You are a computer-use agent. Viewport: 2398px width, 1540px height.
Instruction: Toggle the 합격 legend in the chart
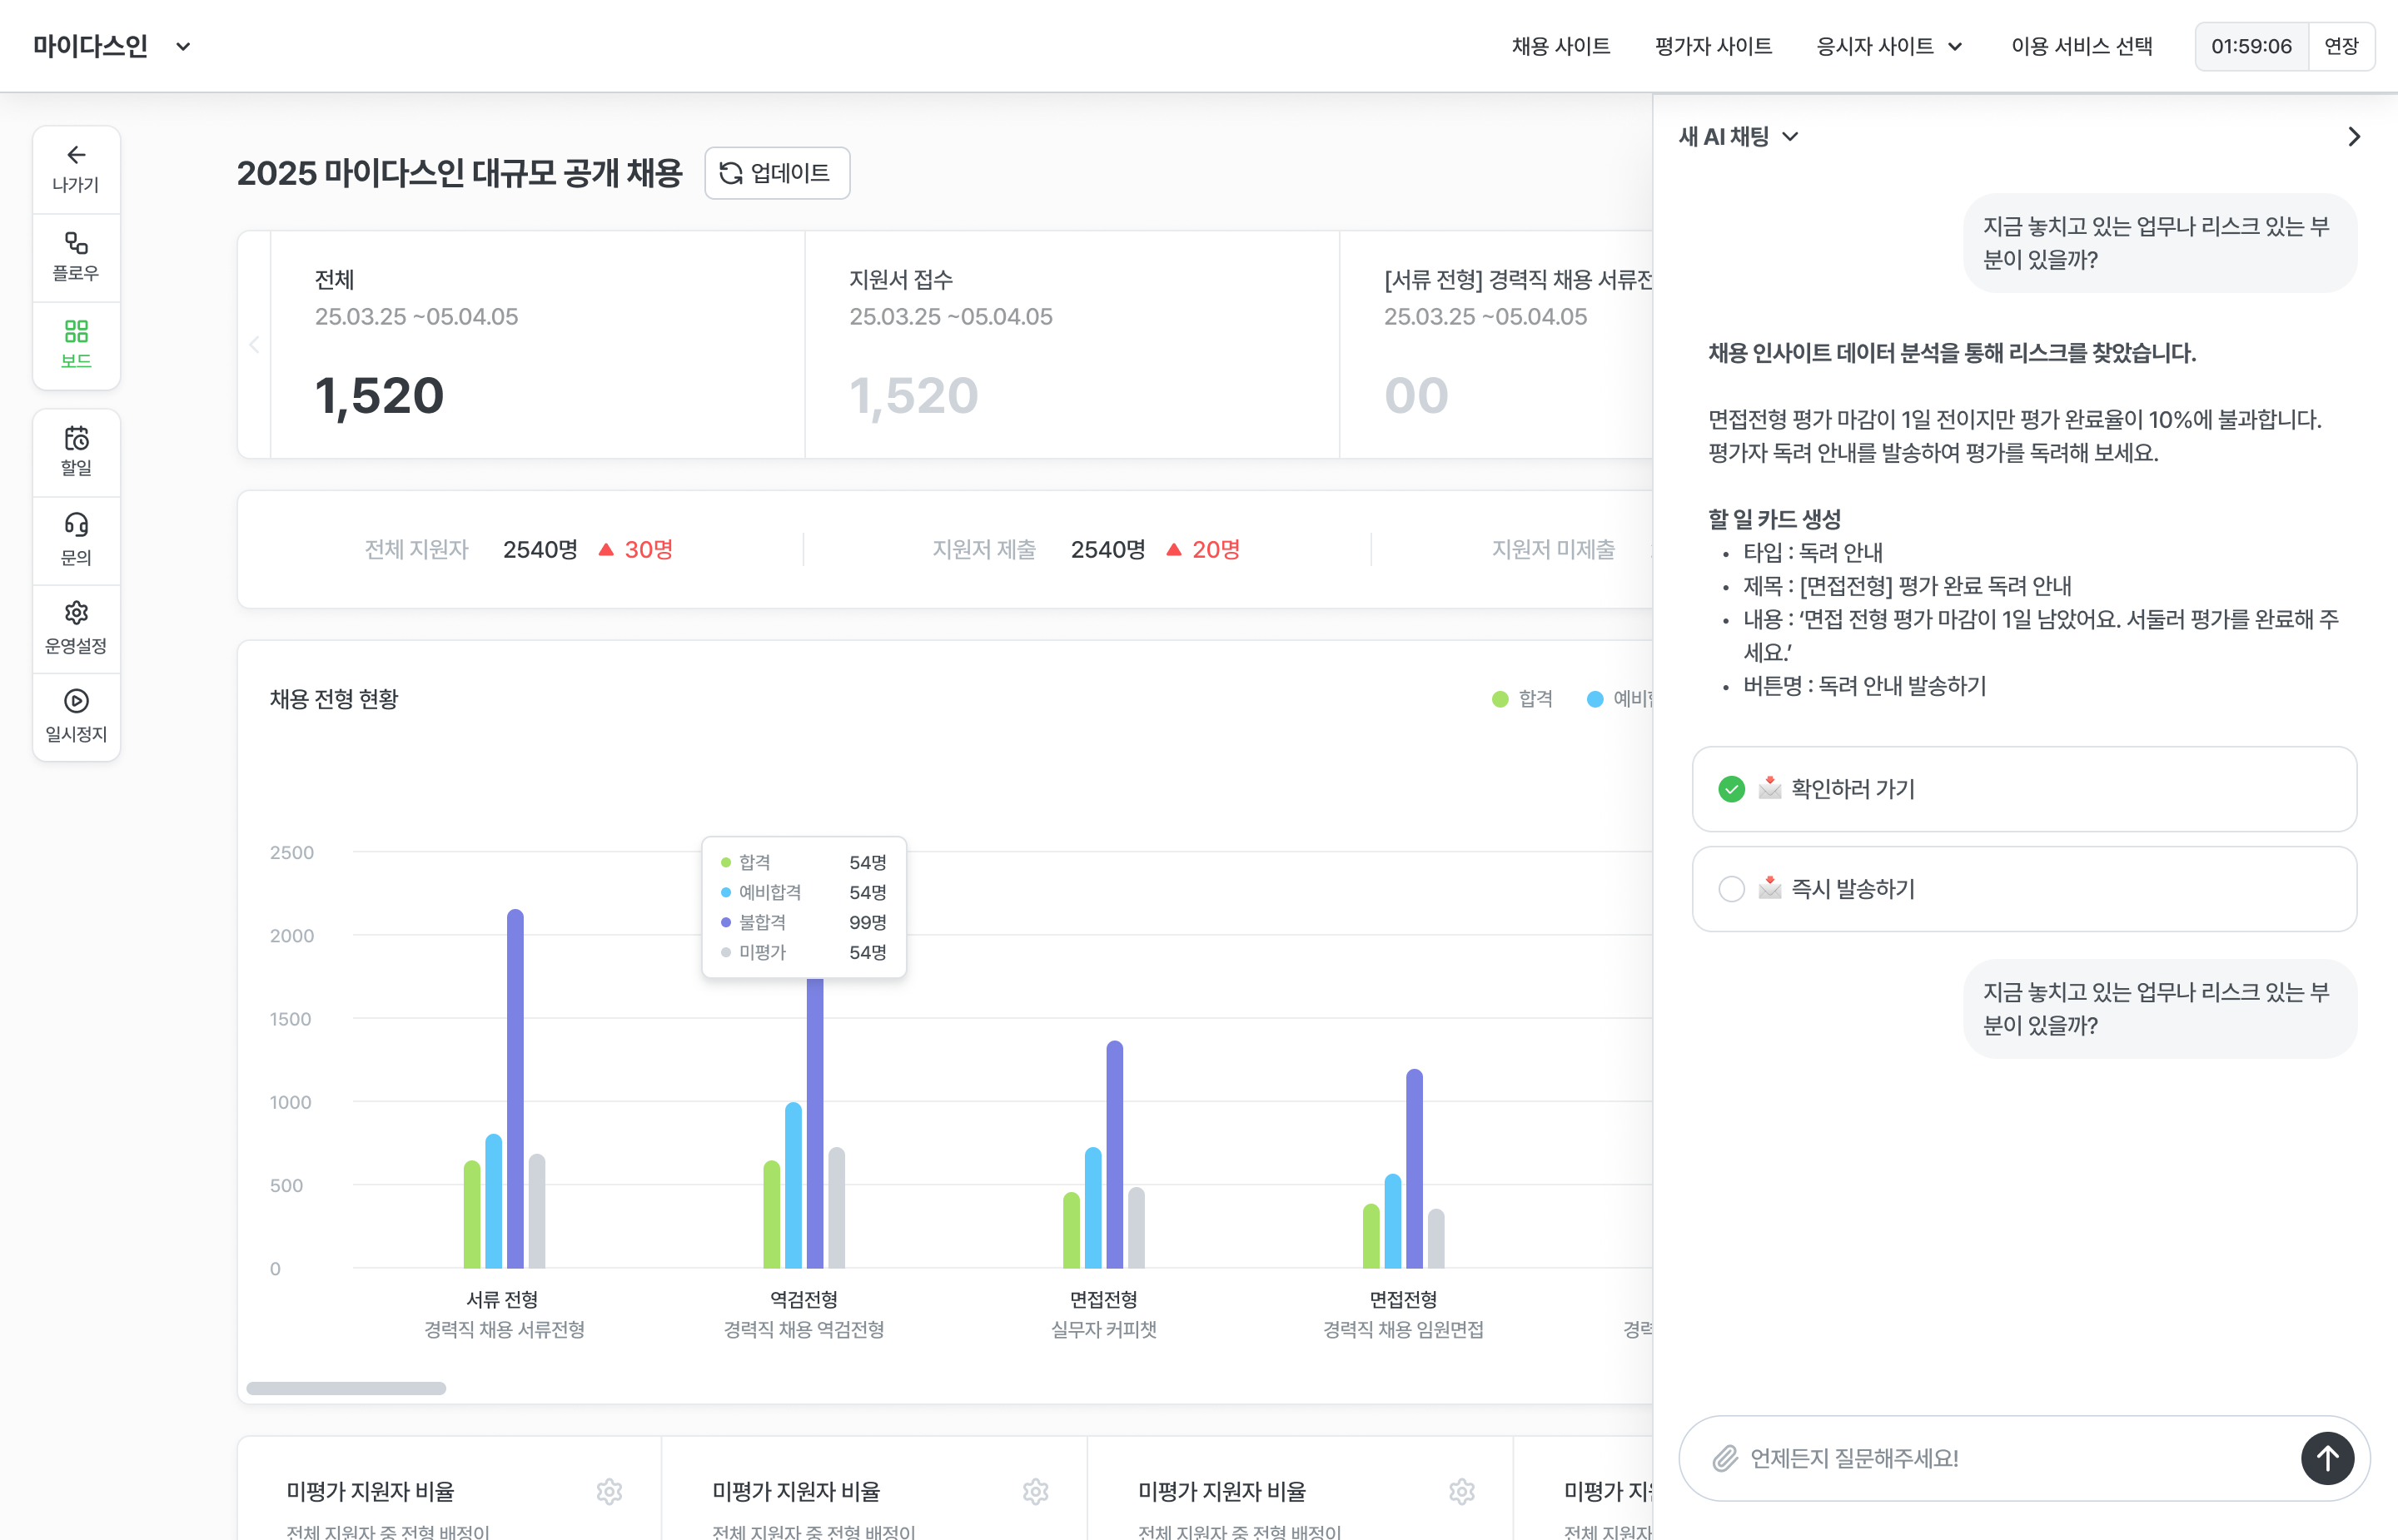tap(1522, 698)
